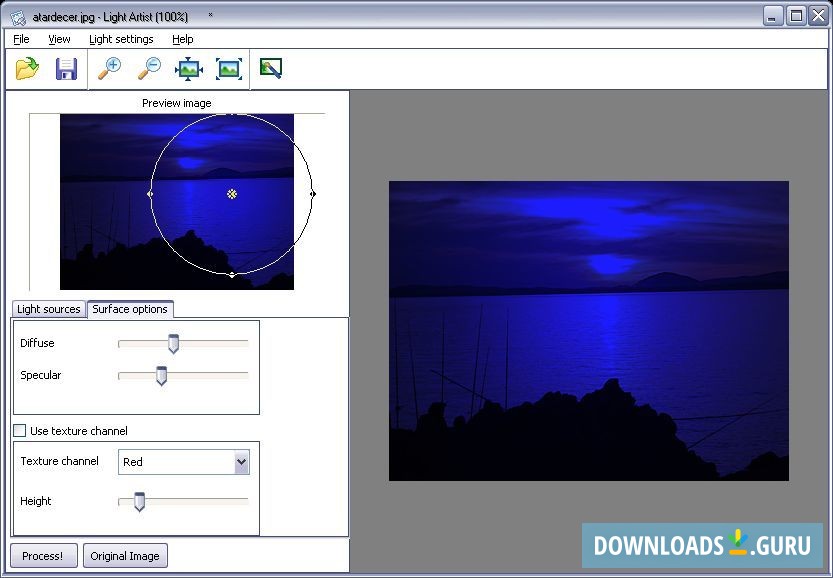
Task: Click the fit image to window icon
Action: pyautogui.click(x=188, y=68)
